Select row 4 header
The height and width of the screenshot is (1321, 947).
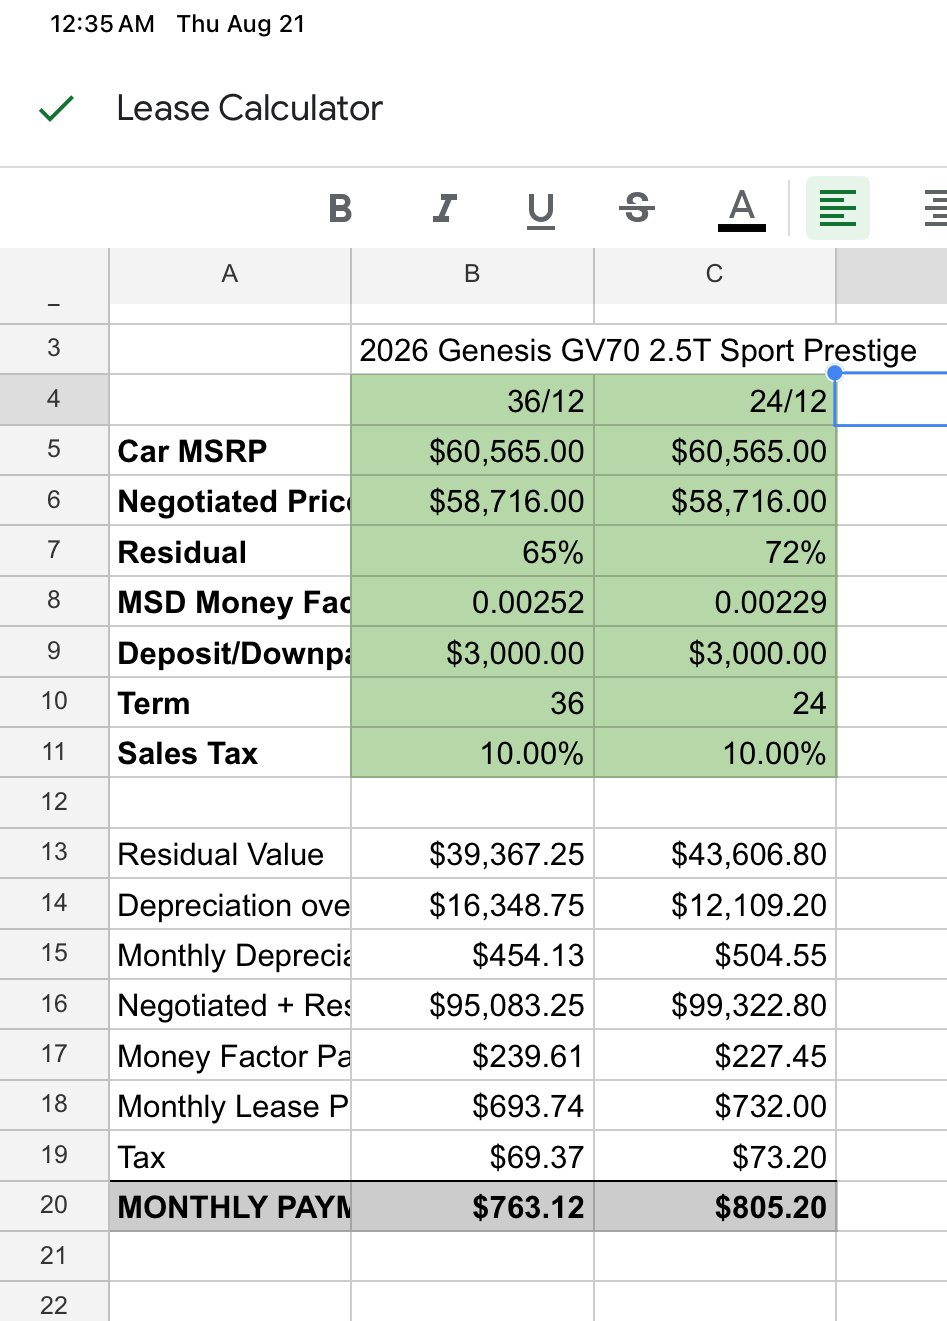click(x=54, y=399)
